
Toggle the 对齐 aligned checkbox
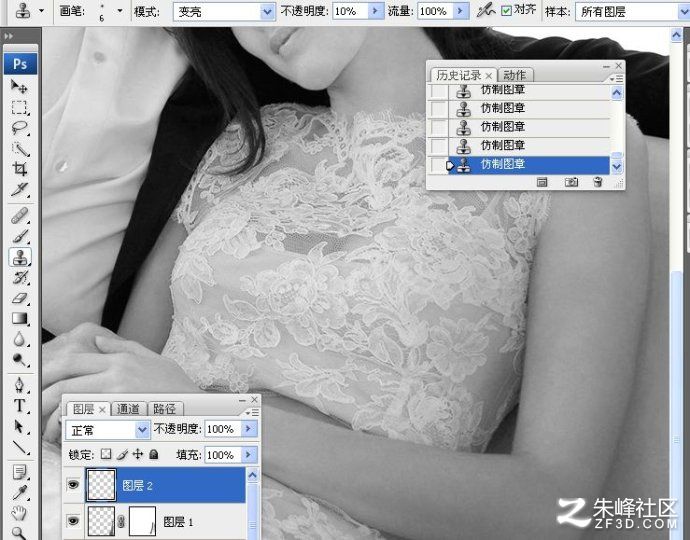(x=506, y=11)
